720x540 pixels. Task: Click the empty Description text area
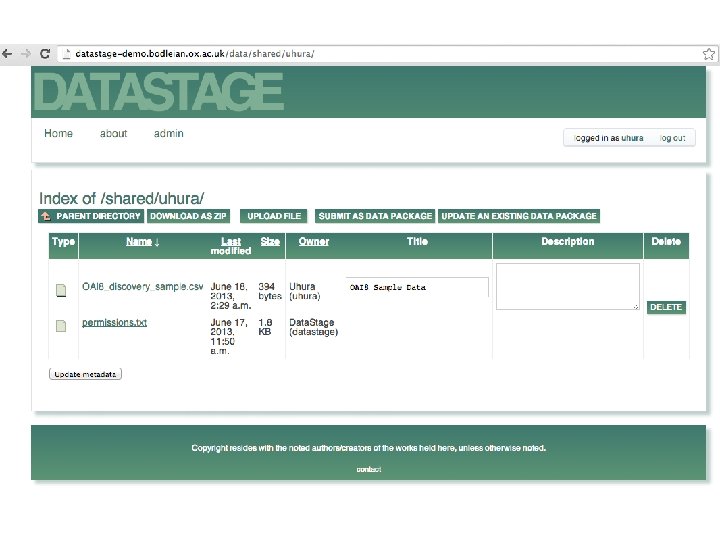(x=568, y=287)
